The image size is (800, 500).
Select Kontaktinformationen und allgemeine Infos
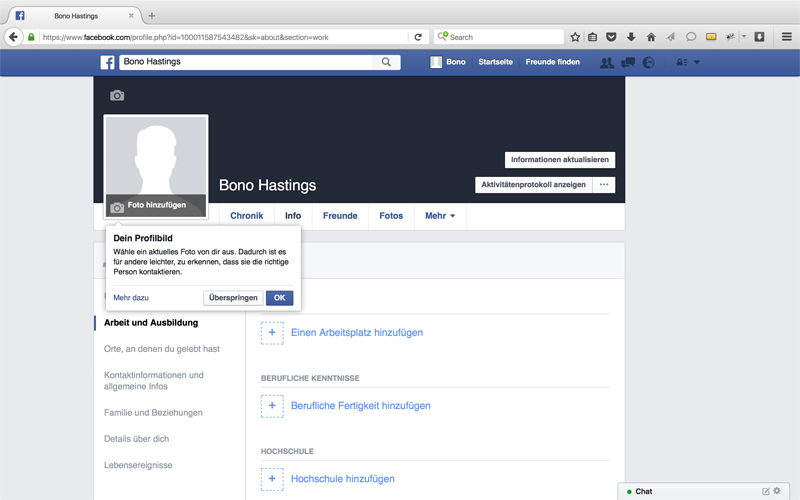(x=154, y=381)
